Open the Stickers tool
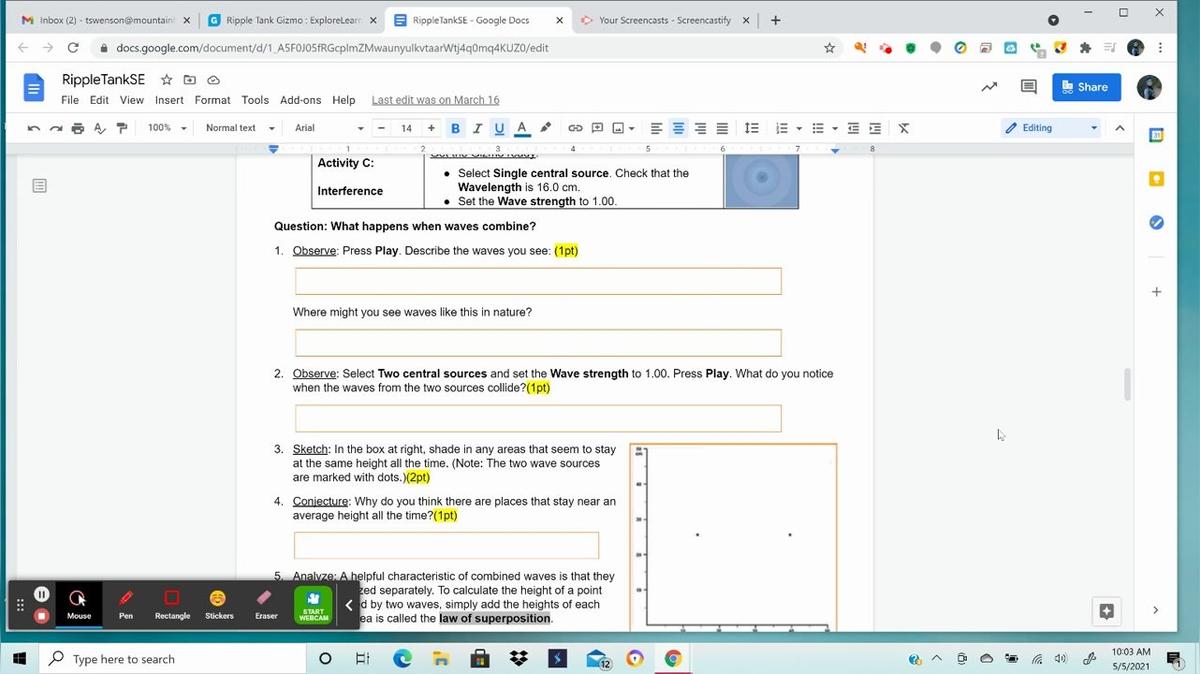1200x674 pixels. pos(218,604)
